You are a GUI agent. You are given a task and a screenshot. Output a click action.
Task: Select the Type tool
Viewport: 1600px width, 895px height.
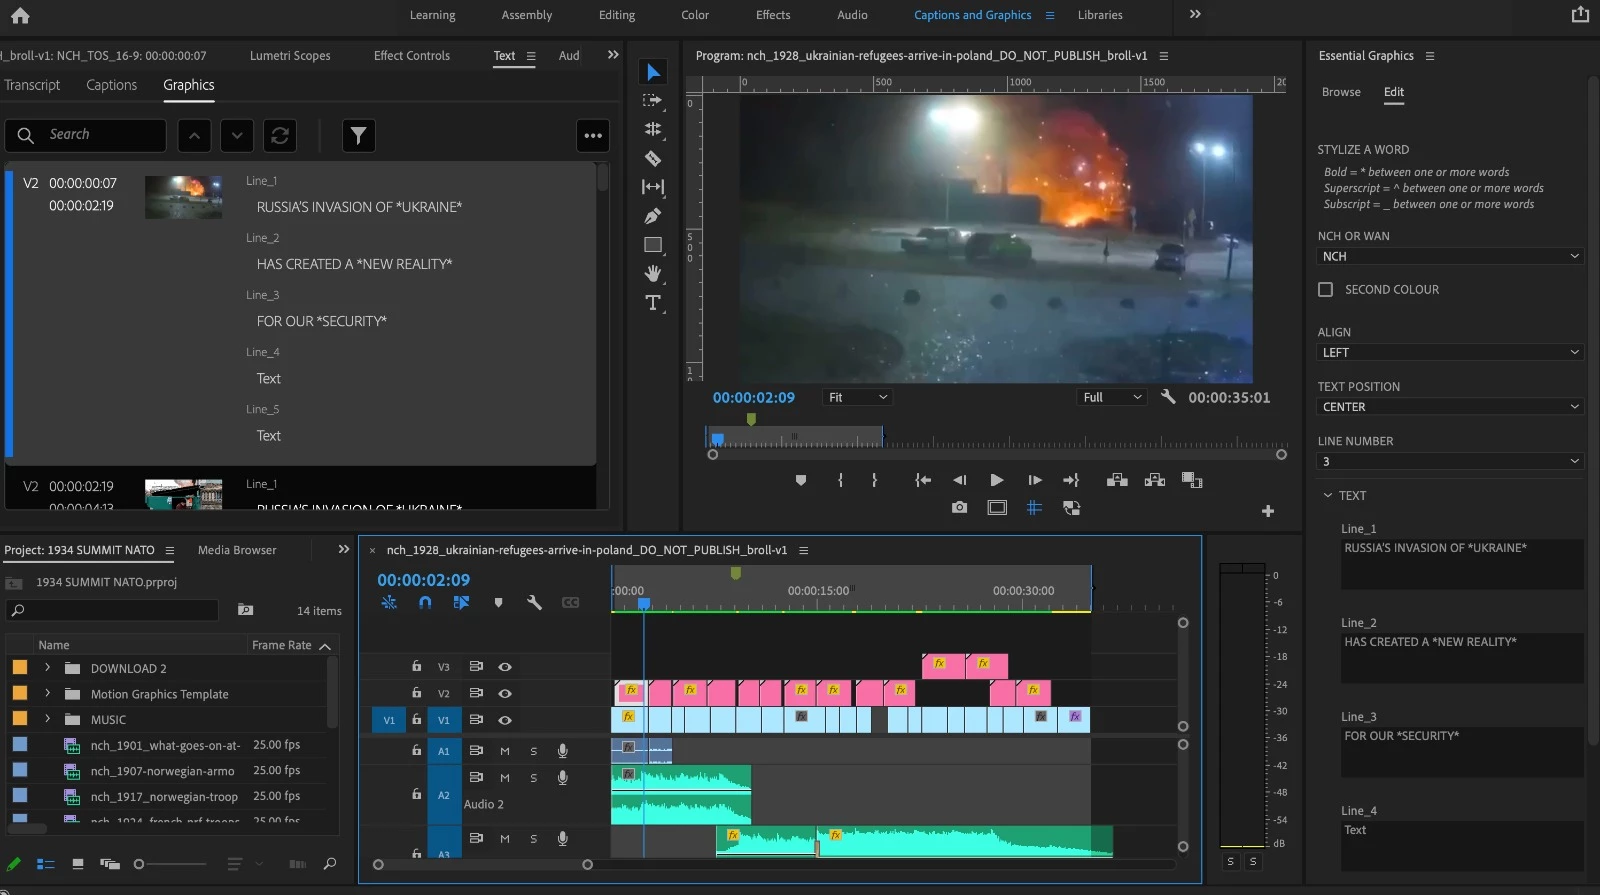pyautogui.click(x=653, y=303)
